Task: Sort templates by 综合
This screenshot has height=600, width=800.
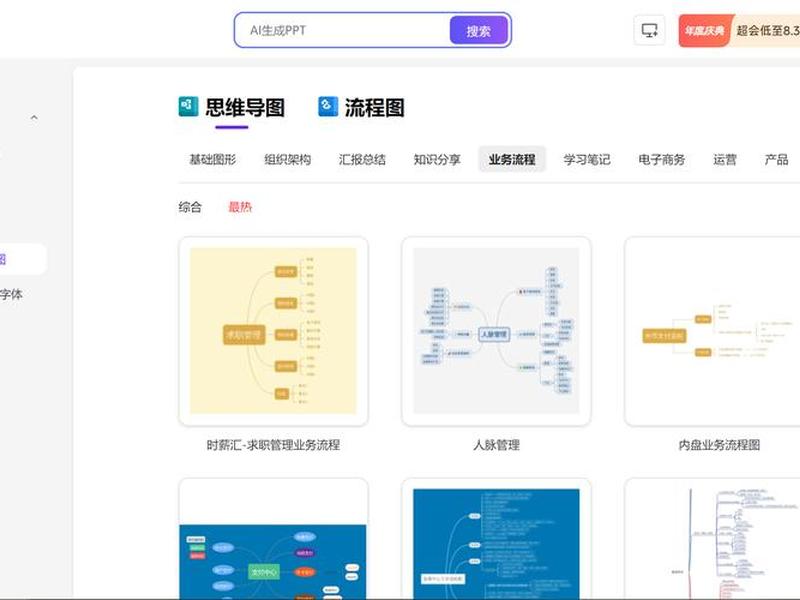Action: tap(190, 207)
